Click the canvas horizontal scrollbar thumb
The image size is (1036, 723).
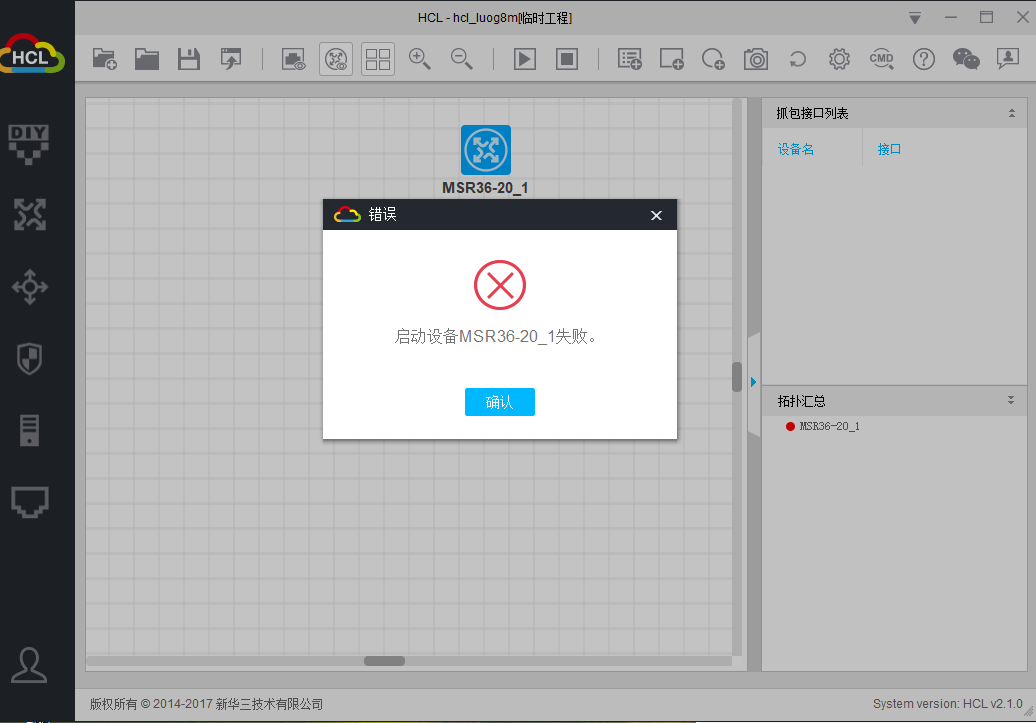384,661
